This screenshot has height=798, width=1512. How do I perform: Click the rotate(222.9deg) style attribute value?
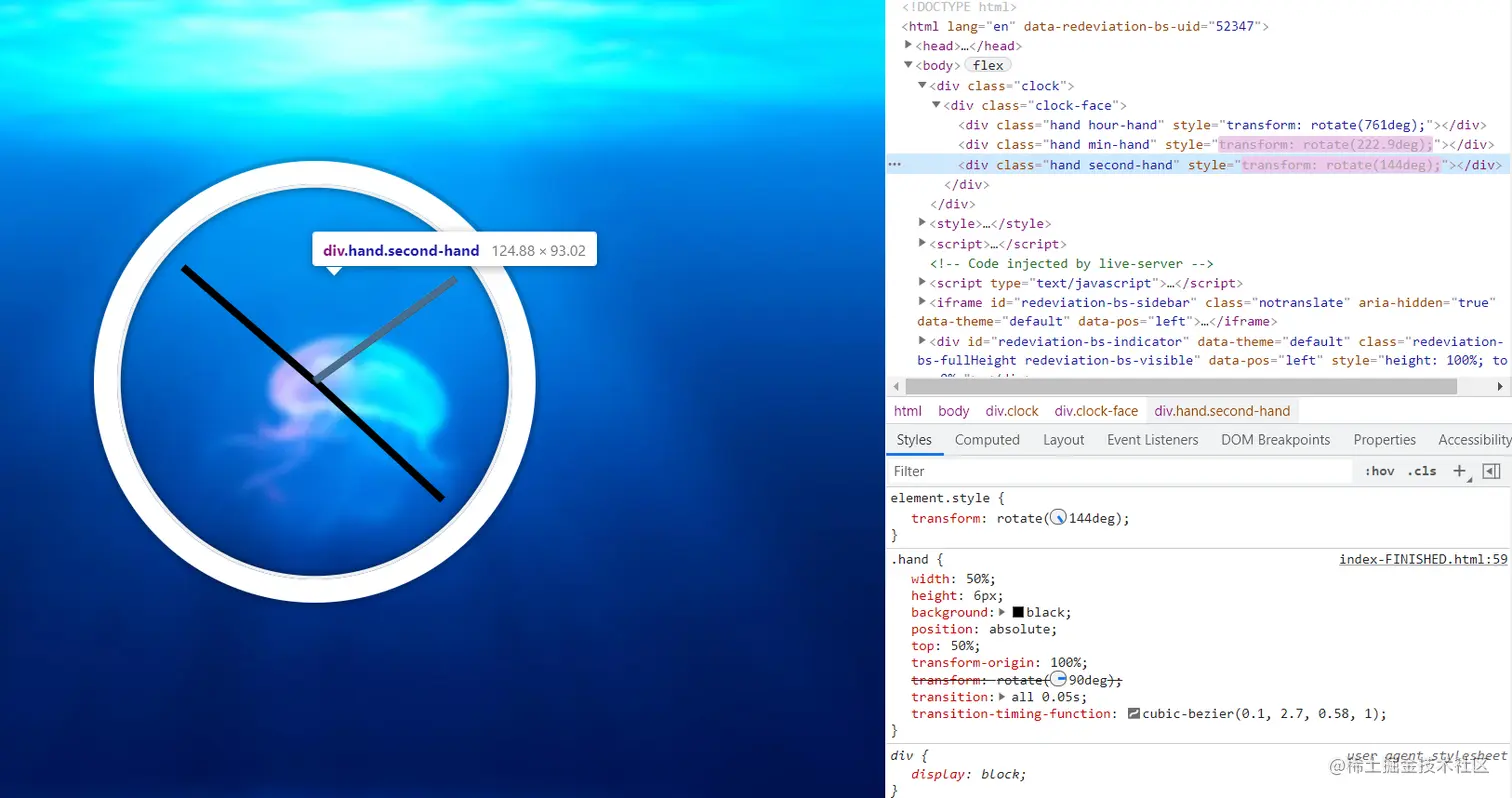click(1325, 145)
